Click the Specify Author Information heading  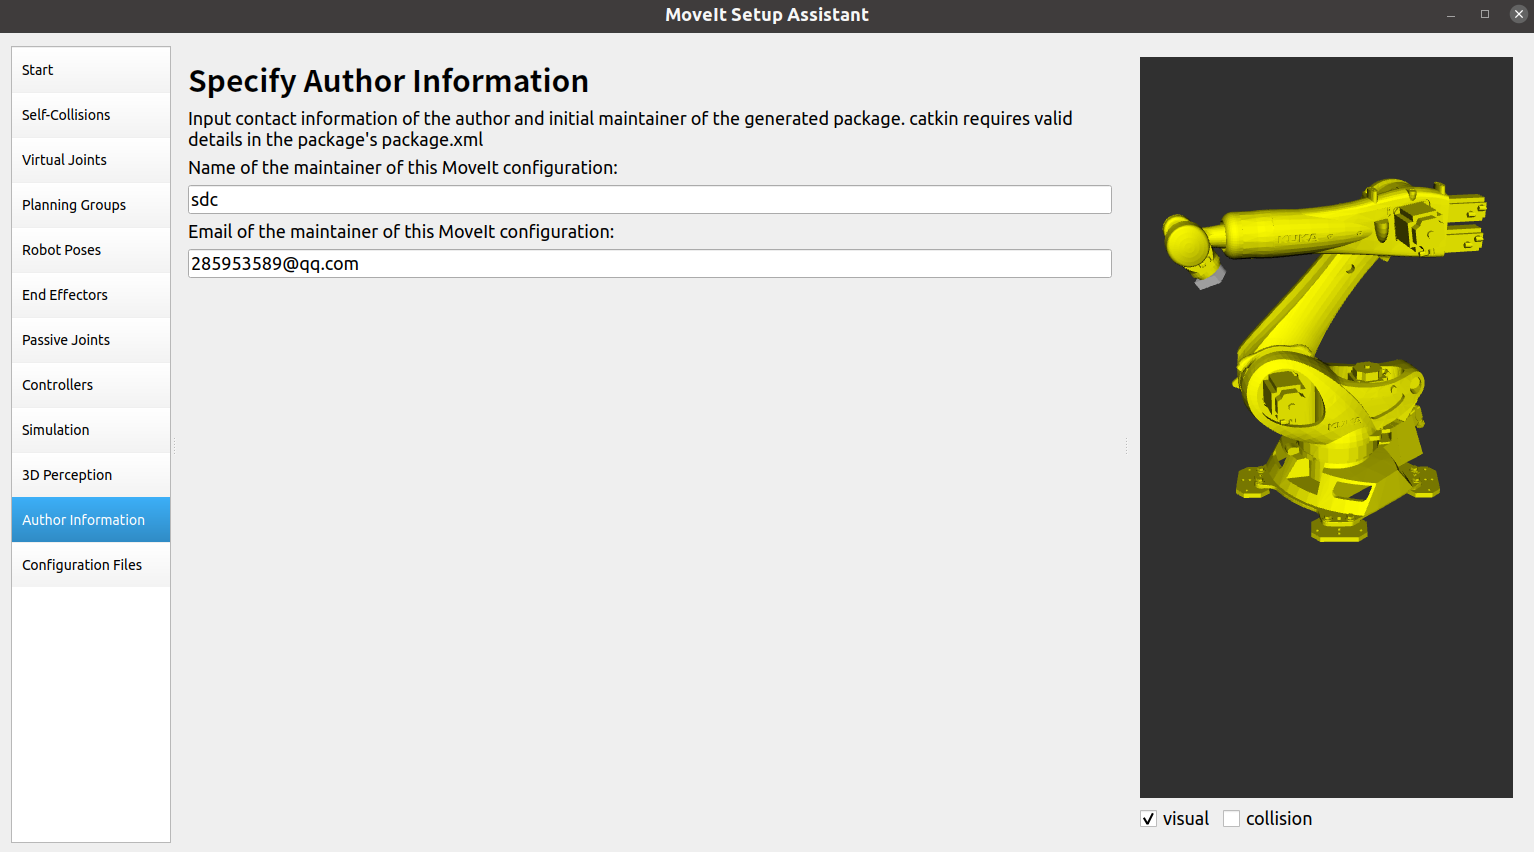(x=388, y=81)
